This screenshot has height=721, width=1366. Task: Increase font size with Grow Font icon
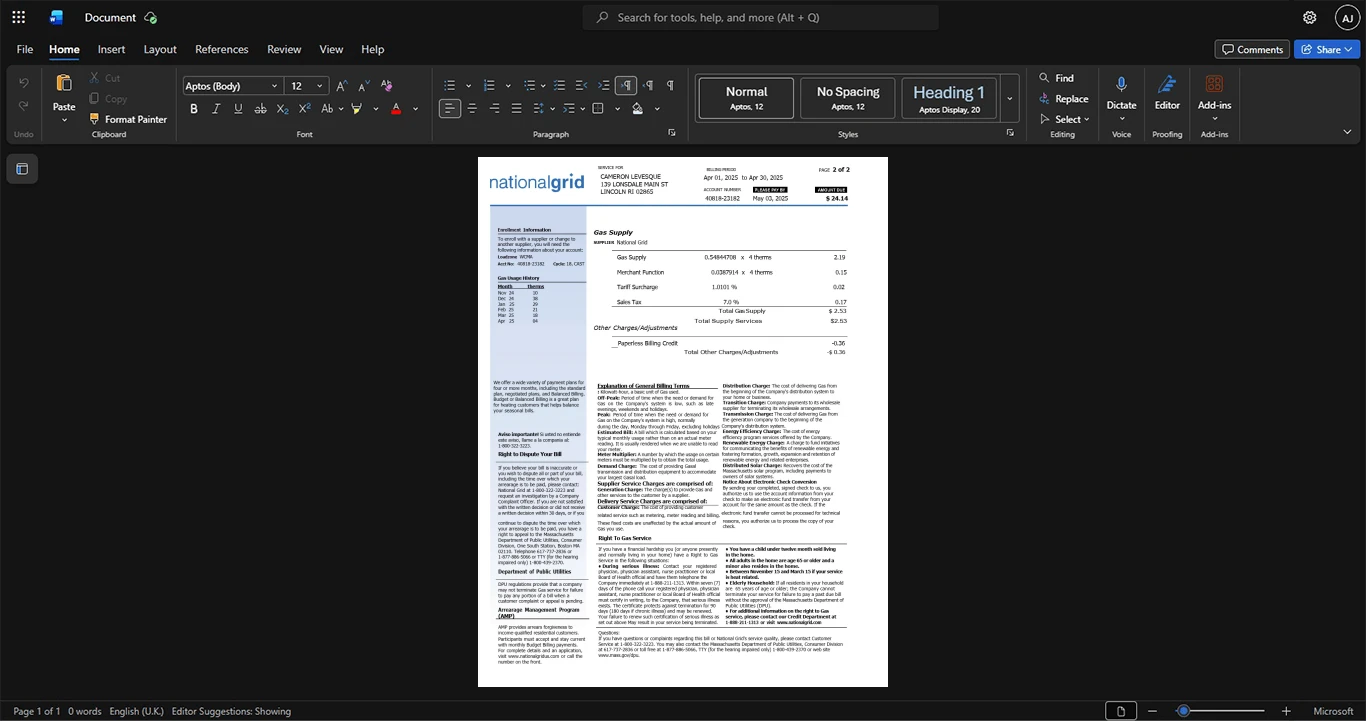pos(342,86)
